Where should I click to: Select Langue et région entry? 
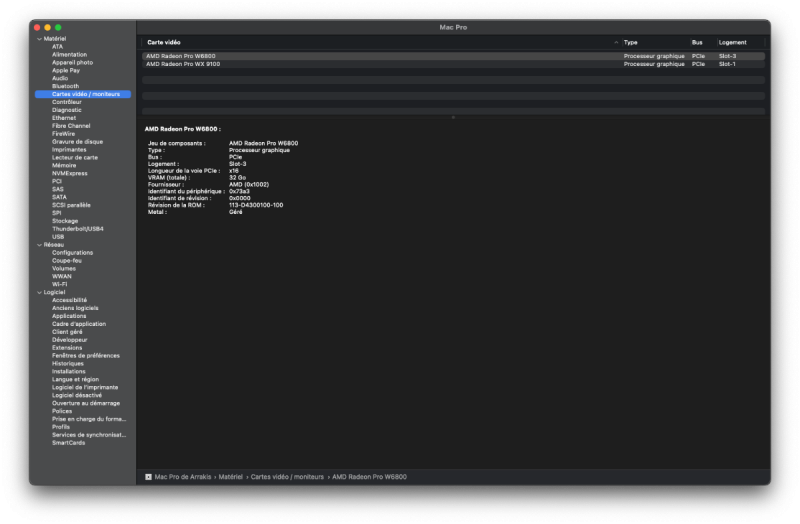coord(76,379)
